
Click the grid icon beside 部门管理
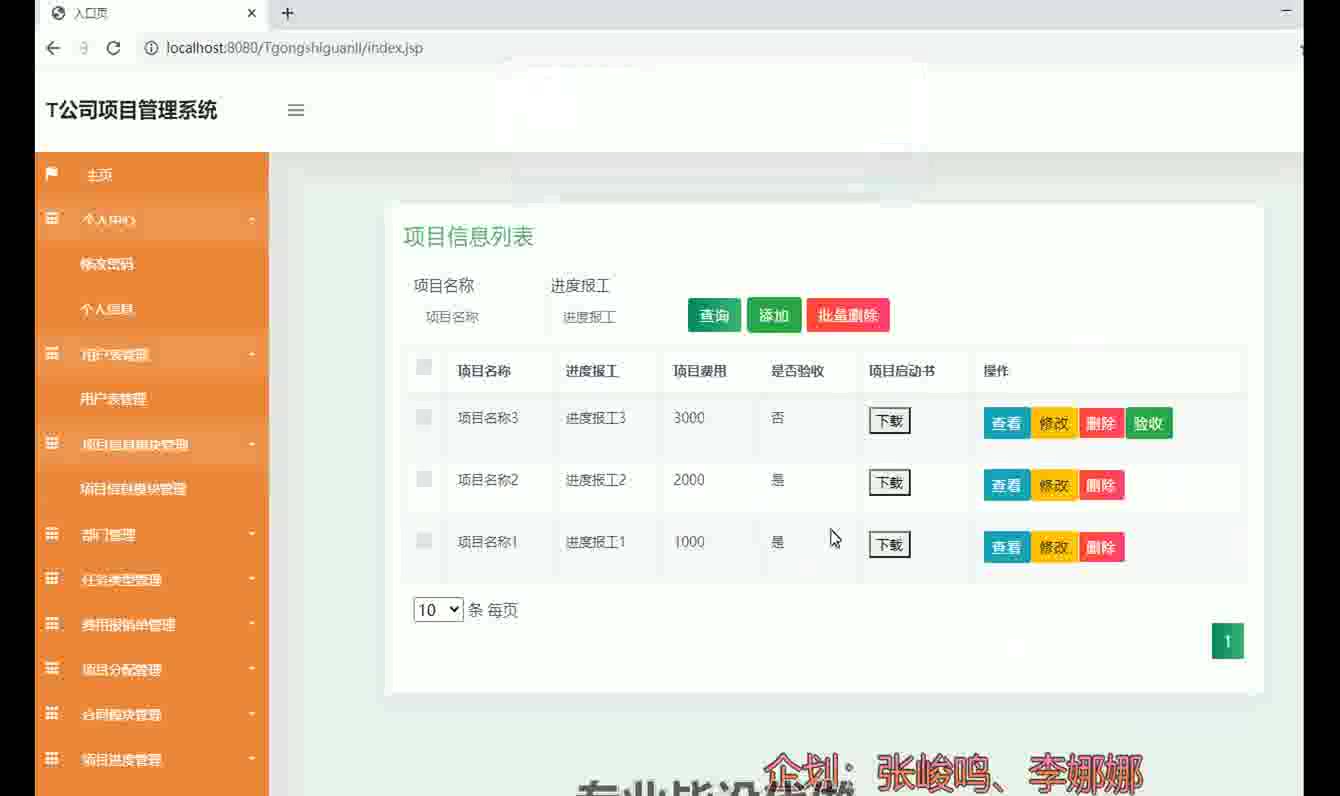[52, 534]
